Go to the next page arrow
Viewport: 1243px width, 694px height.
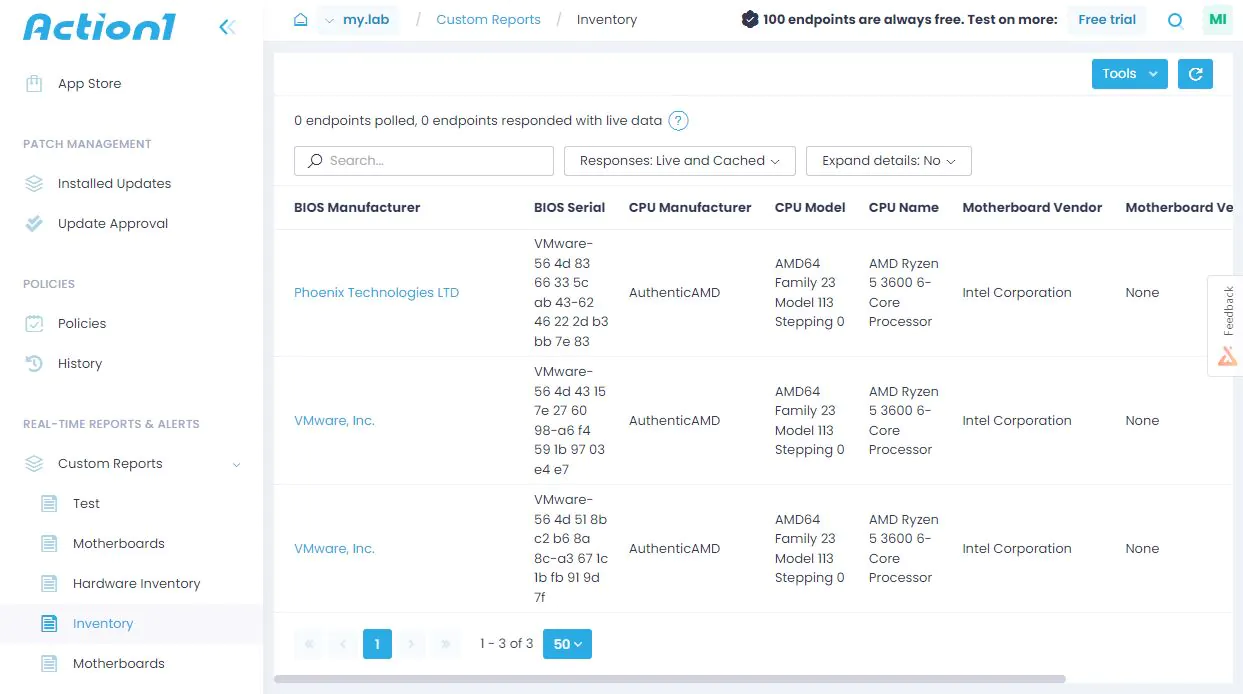point(411,644)
